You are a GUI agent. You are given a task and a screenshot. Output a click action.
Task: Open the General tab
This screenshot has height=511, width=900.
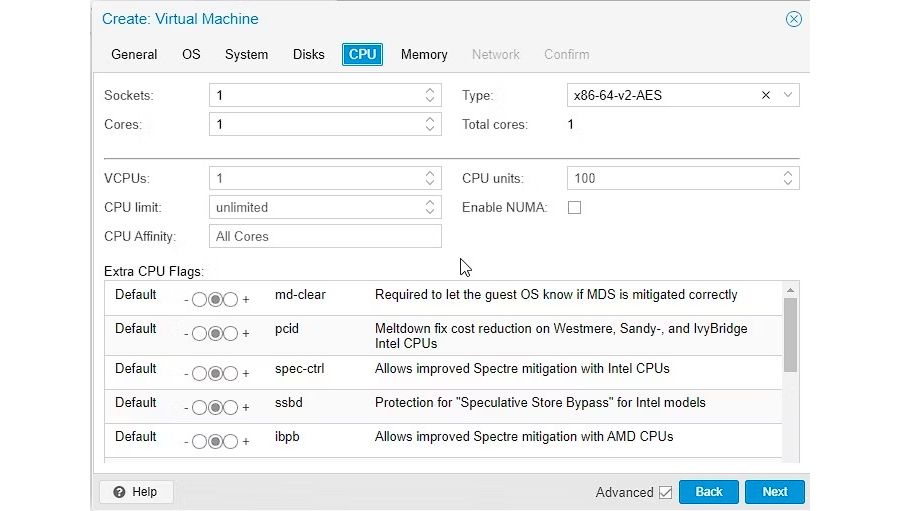coord(134,54)
